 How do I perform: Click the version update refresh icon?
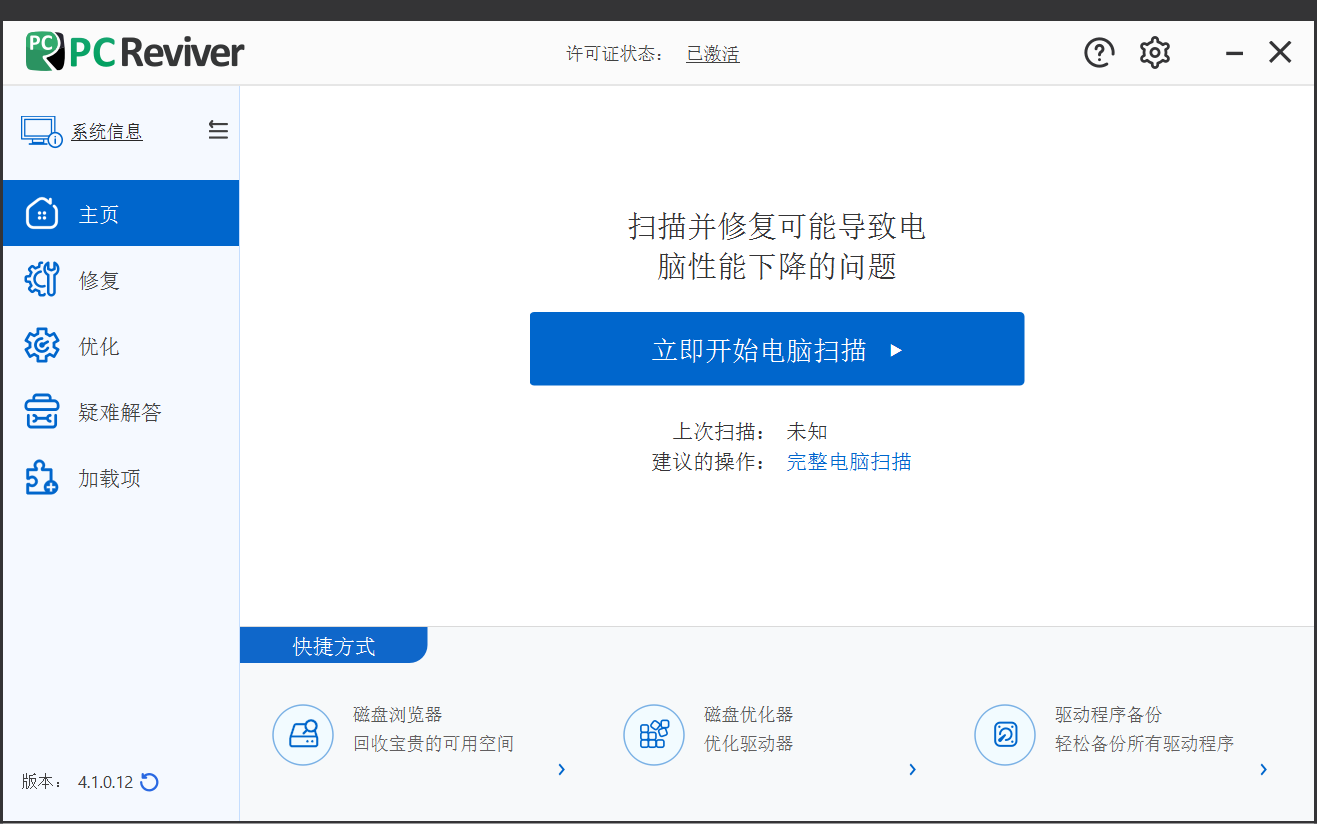click(149, 782)
